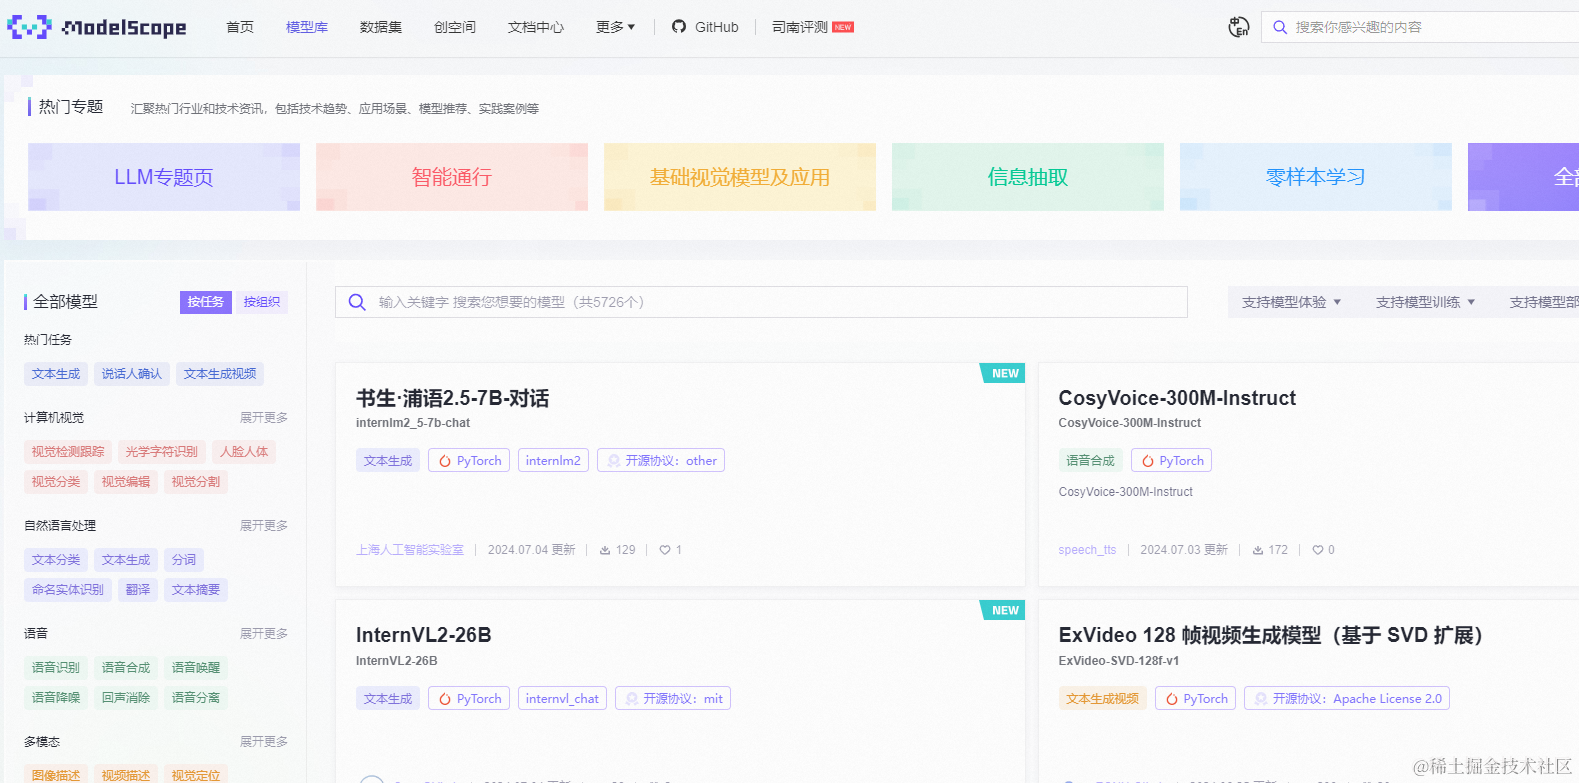Open 书生·浦语2.5-7B-对话 model title
The image size is (1579, 783).
pyautogui.click(x=452, y=398)
